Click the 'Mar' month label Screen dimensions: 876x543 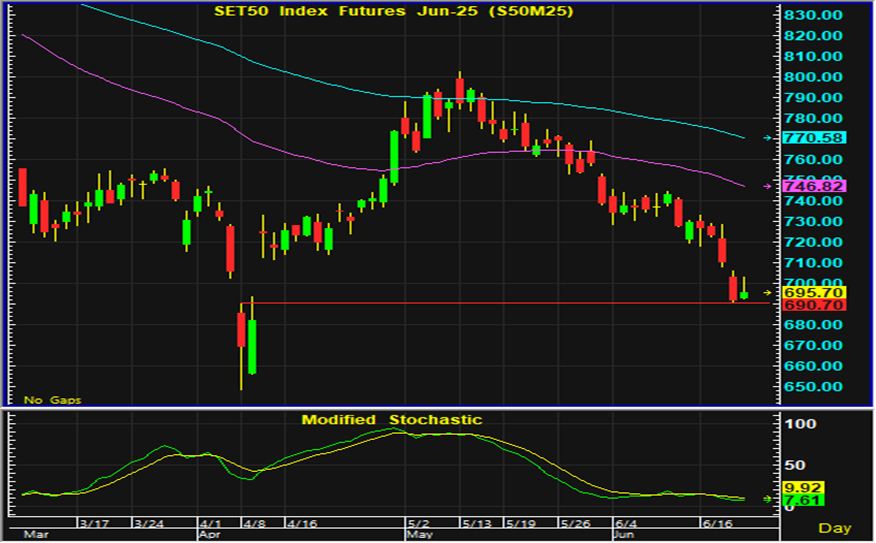pos(36,535)
